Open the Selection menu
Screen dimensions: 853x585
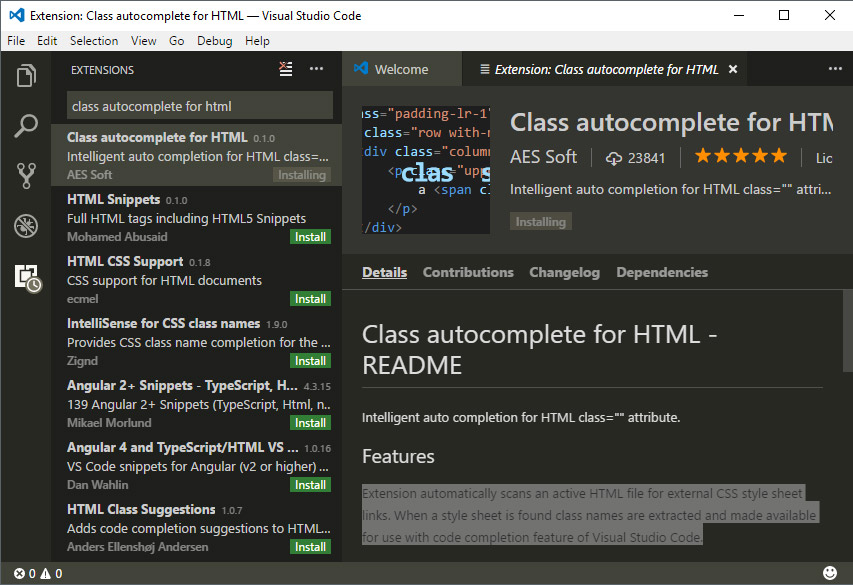pyautogui.click(x=94, y=41)
